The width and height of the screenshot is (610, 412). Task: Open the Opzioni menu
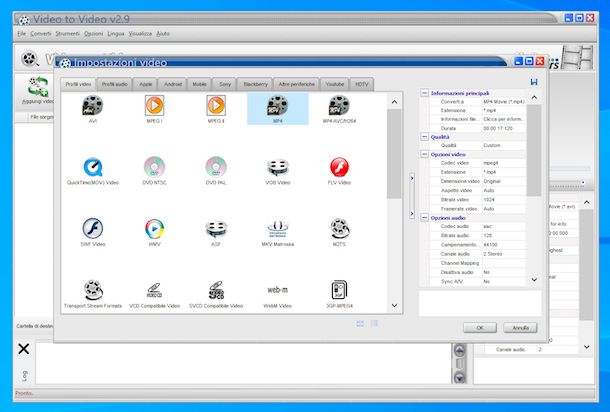click(x=94, y=34)
